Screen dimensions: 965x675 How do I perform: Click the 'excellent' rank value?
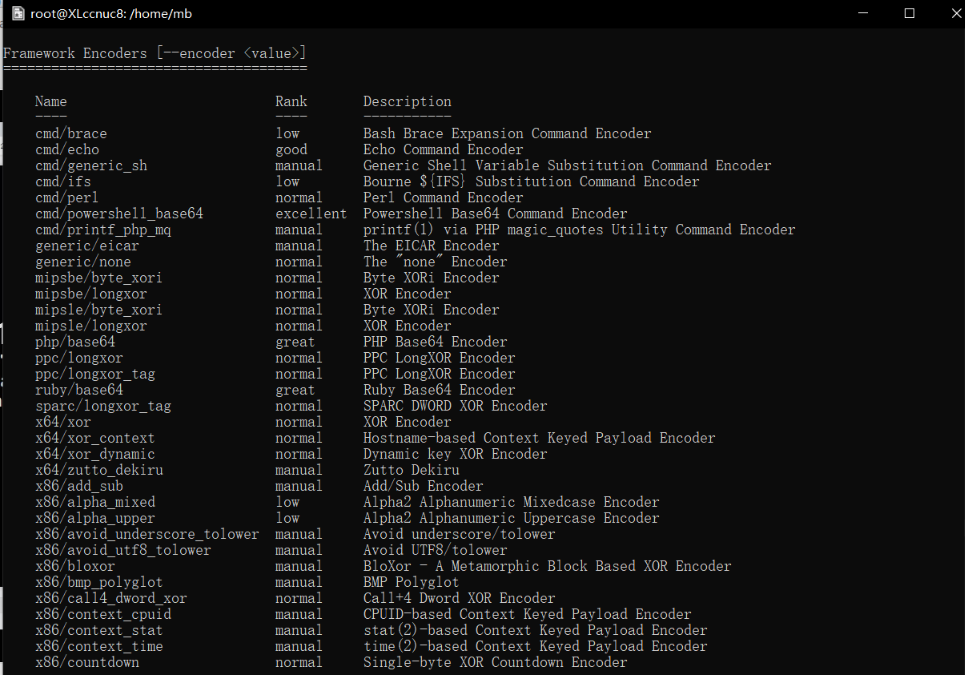tap(311, 214)
